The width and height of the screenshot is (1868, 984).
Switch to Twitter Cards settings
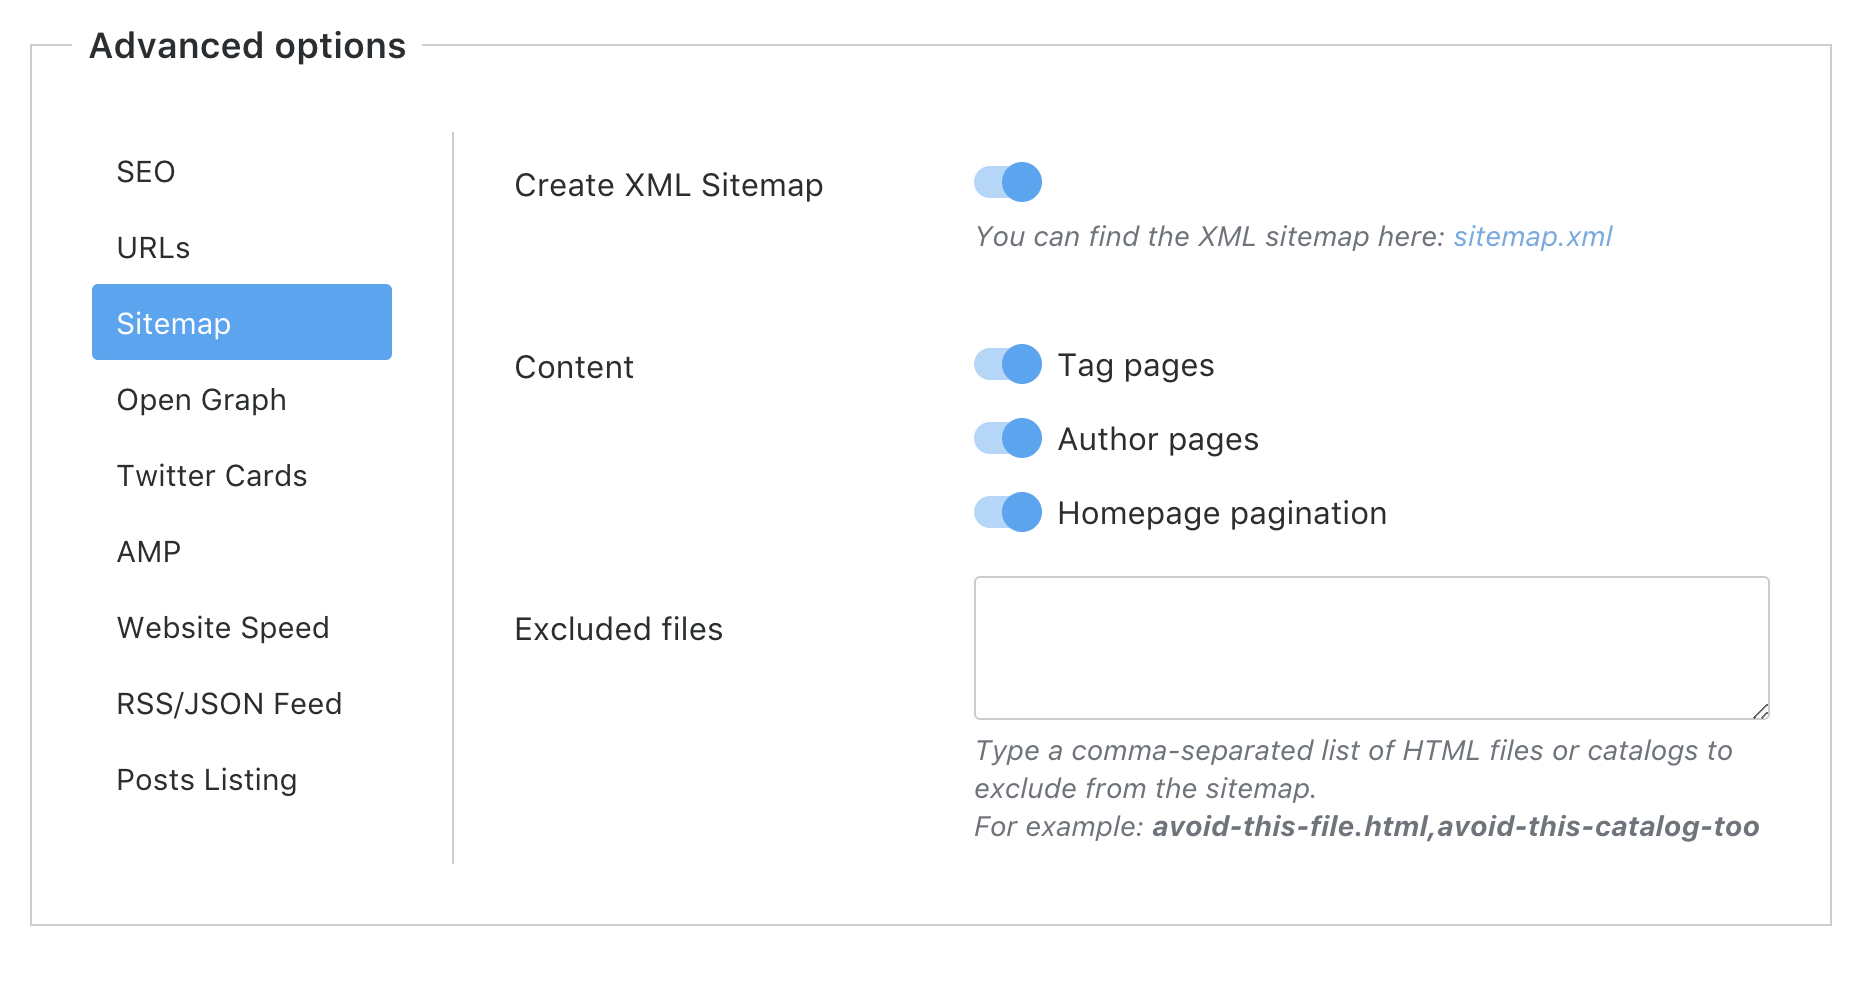pyautogui.click(x=212, y=475)
